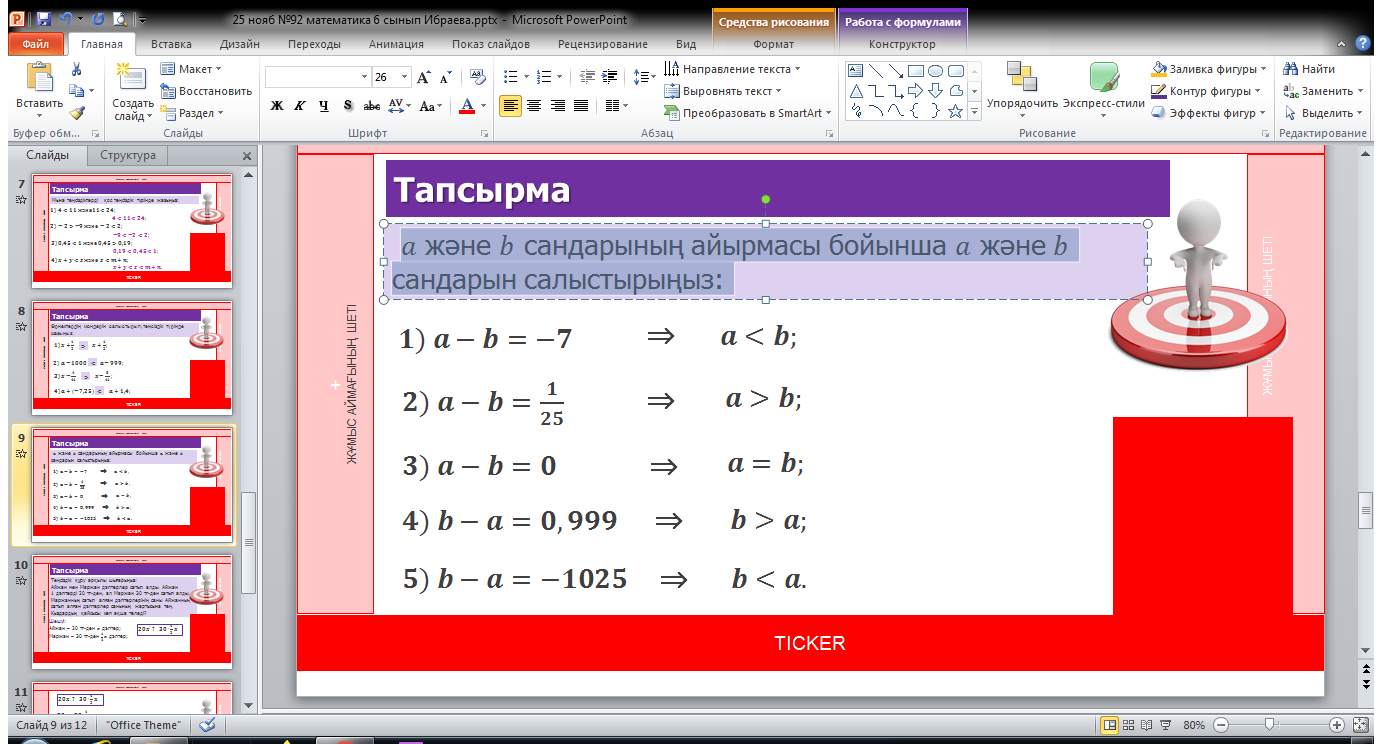The width and height of the screenshot is (1382, 744).
Task: Click Преобразовать в SmartArt button
Action: 749,113
